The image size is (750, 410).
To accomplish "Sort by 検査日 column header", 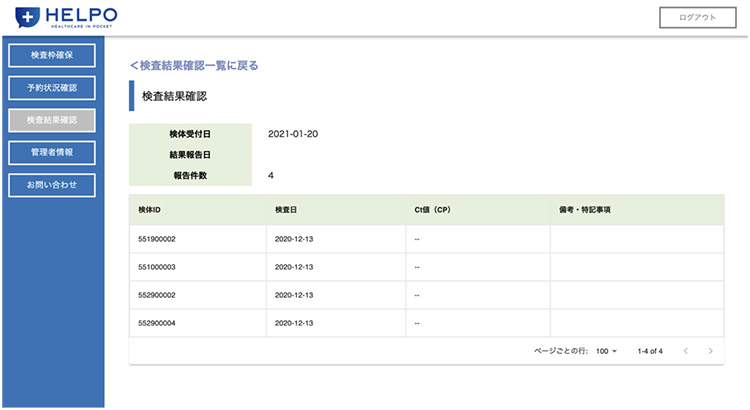I will 286,210.
